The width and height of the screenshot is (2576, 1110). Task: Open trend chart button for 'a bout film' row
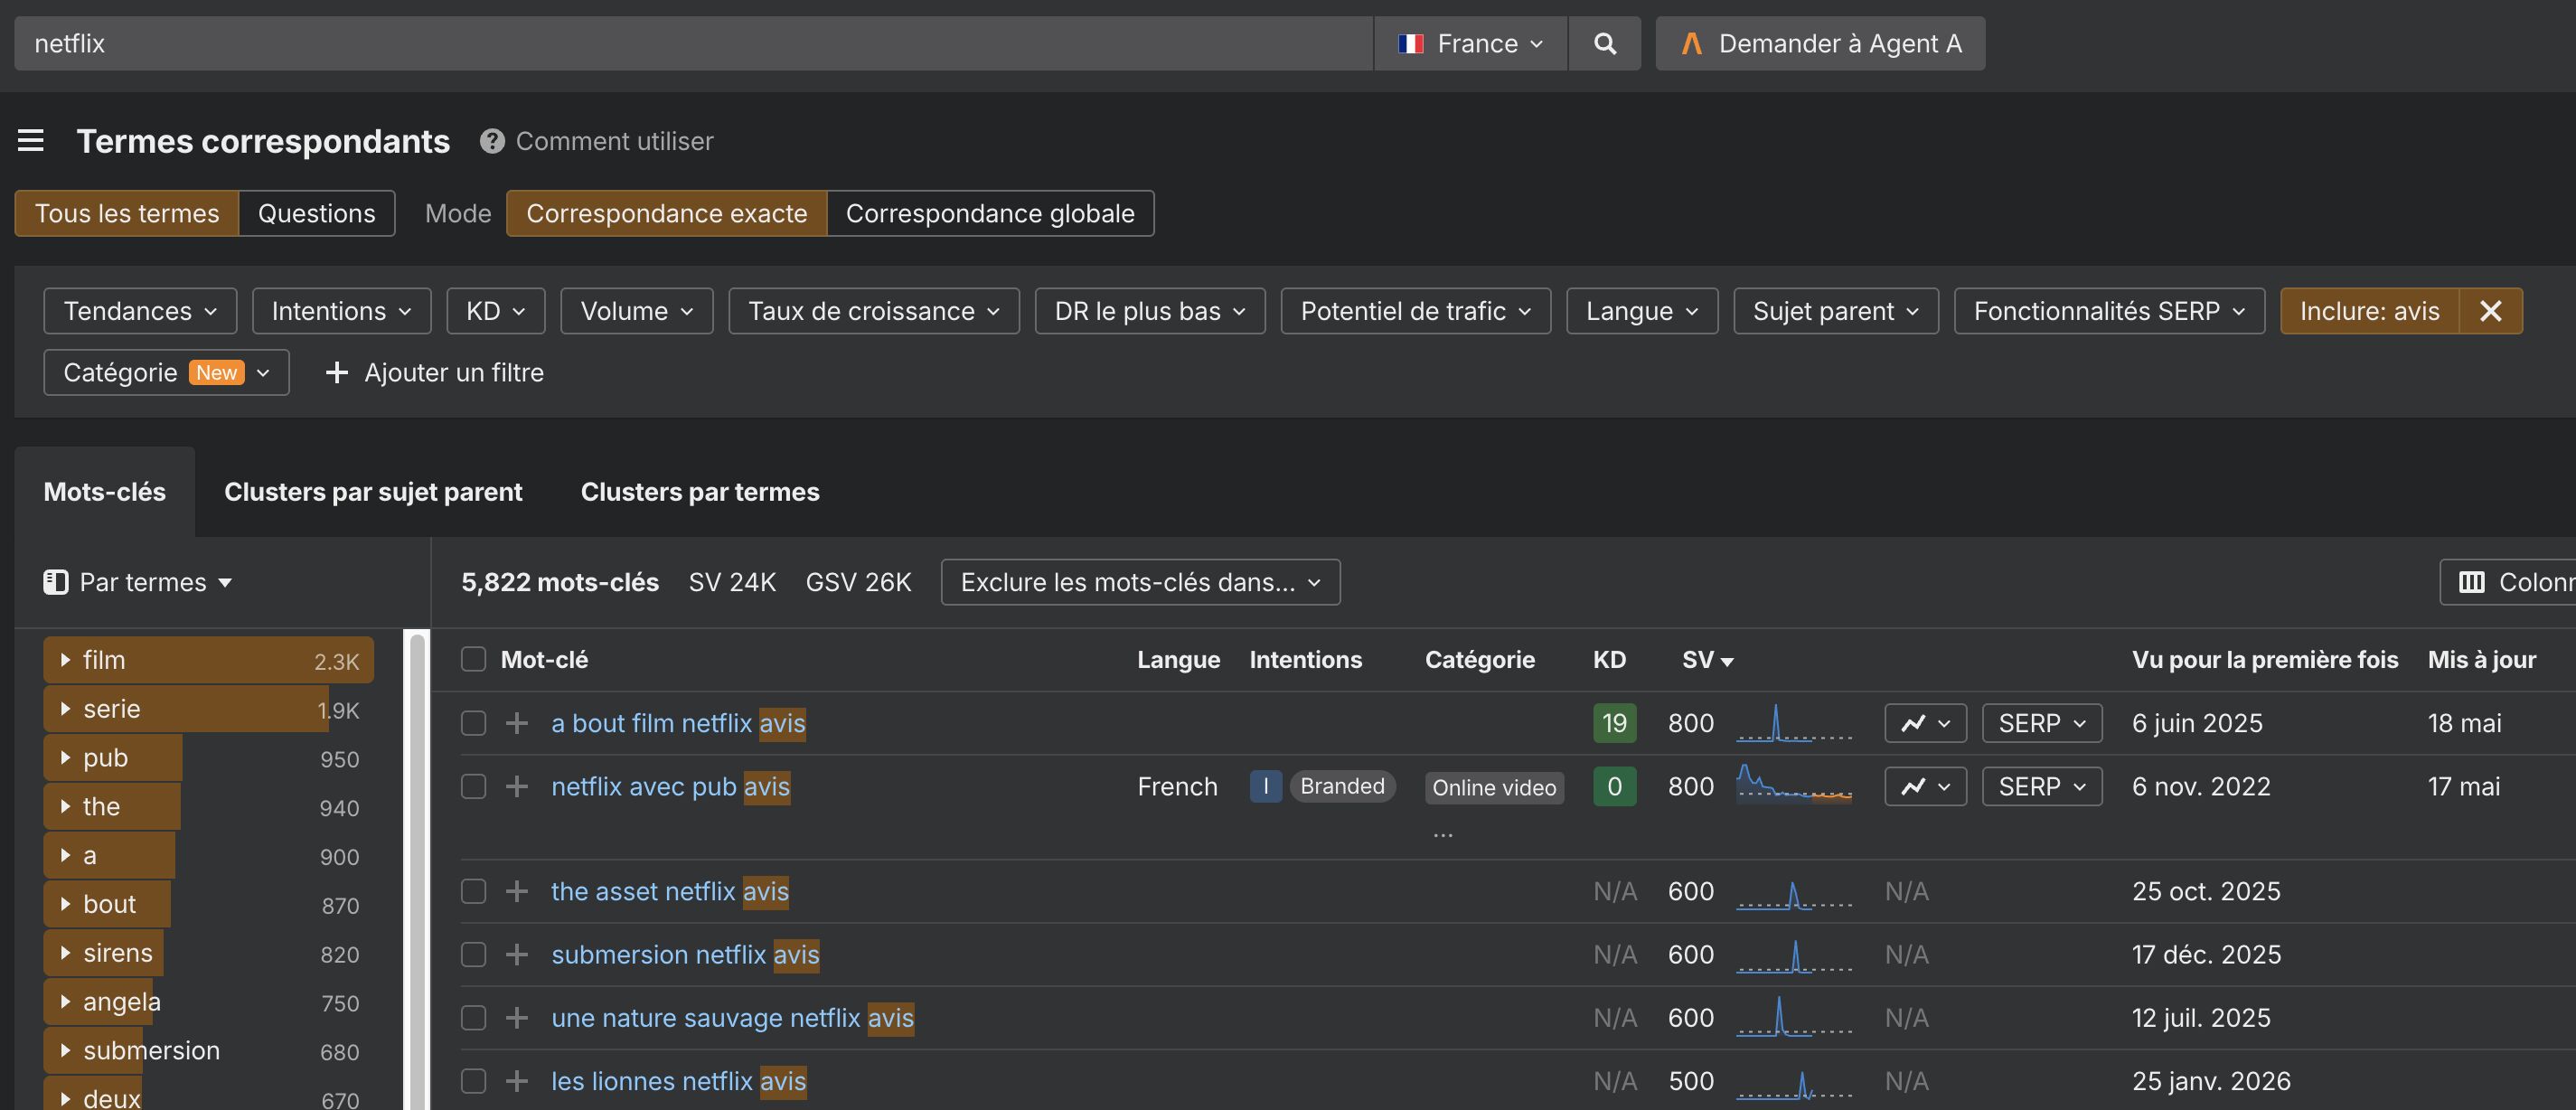pos(1925,723)
